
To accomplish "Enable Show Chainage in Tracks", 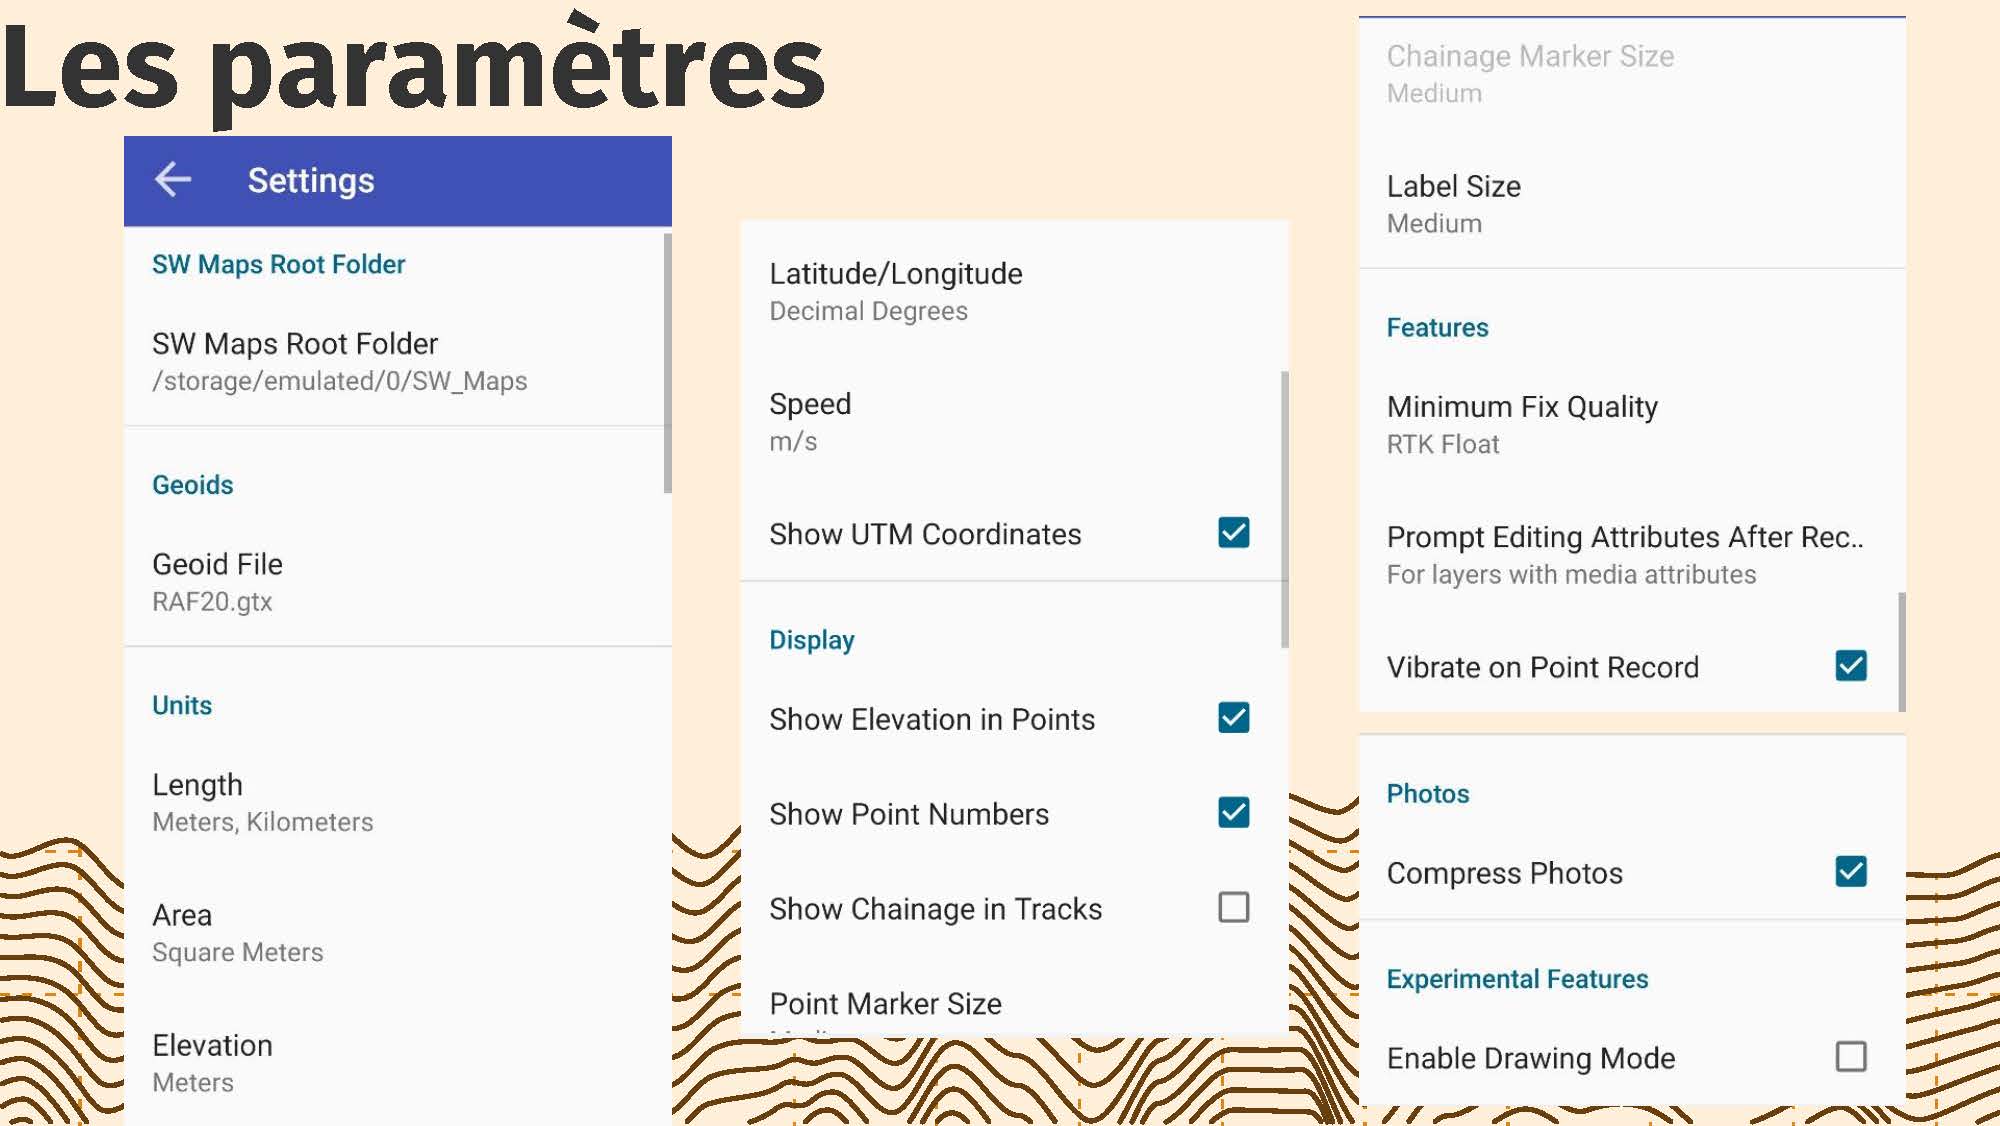I will [x=1233, y=908].
